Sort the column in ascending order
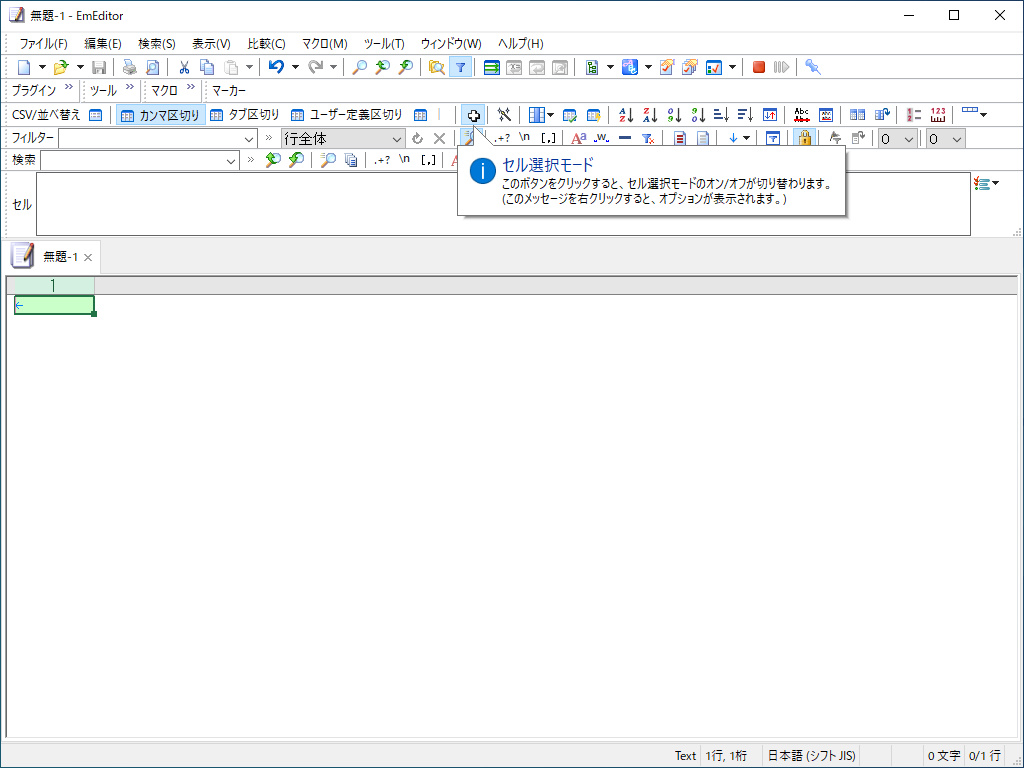Image resolution: width=1024 pixels, height=768 pixels. pyautogui.click(x=626, y=115)
